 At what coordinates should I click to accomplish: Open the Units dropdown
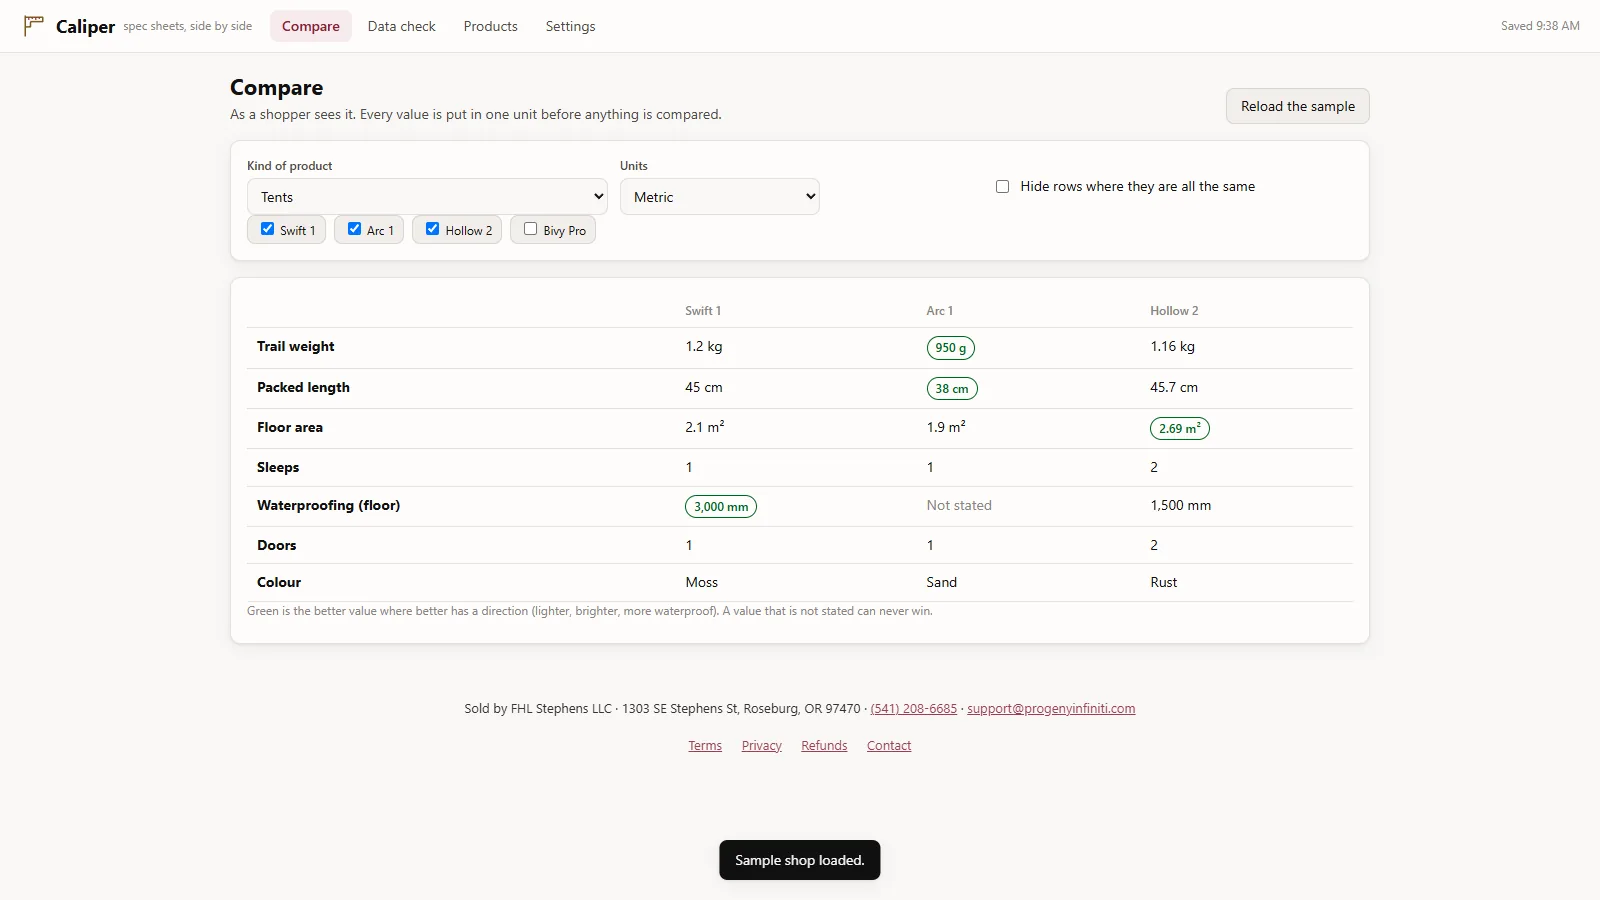[720, 196]
